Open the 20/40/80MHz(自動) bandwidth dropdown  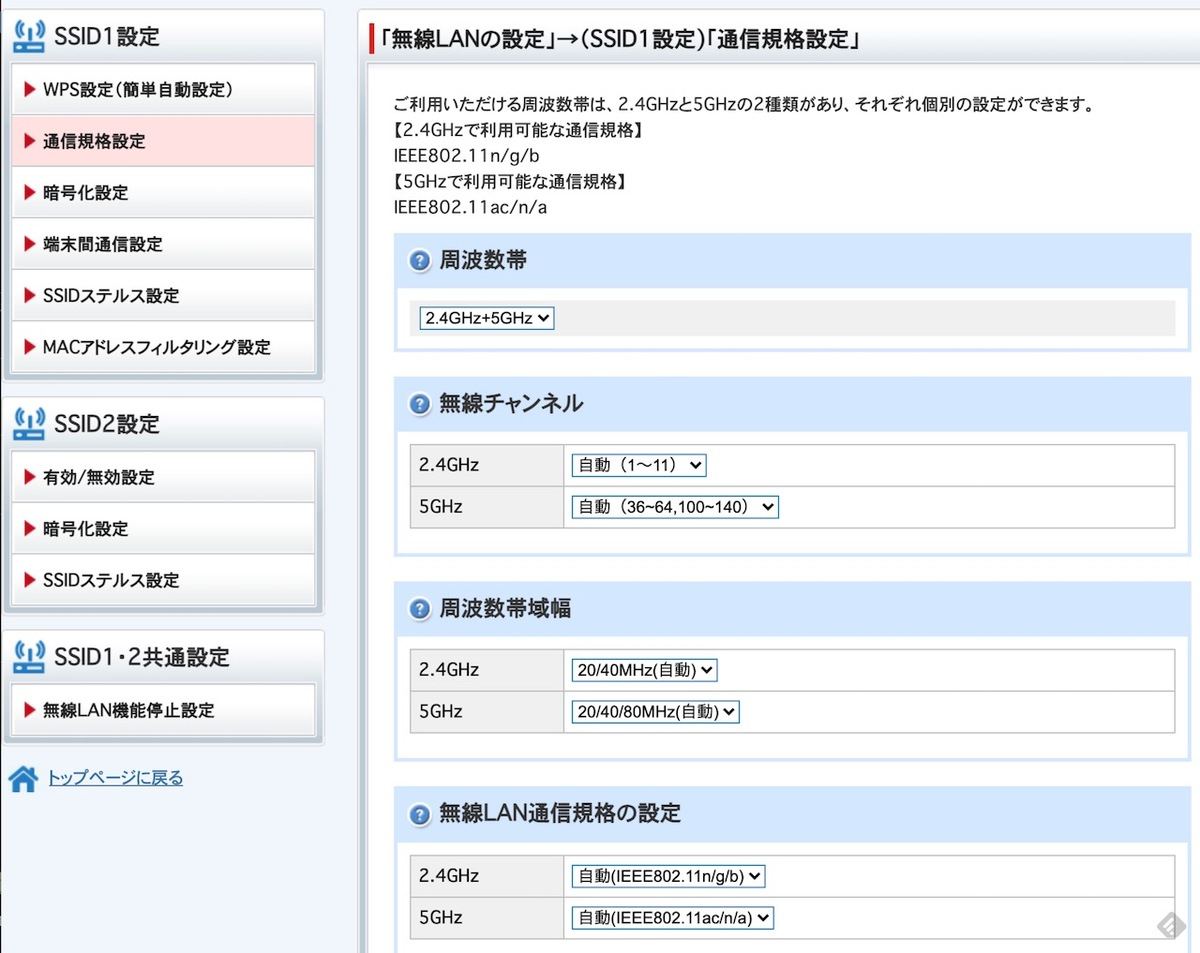tap(656, 712)
